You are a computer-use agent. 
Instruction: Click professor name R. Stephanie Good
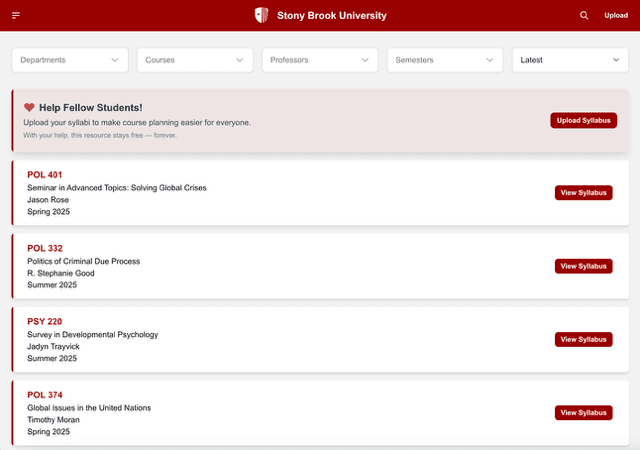click(x=61, y=273)
